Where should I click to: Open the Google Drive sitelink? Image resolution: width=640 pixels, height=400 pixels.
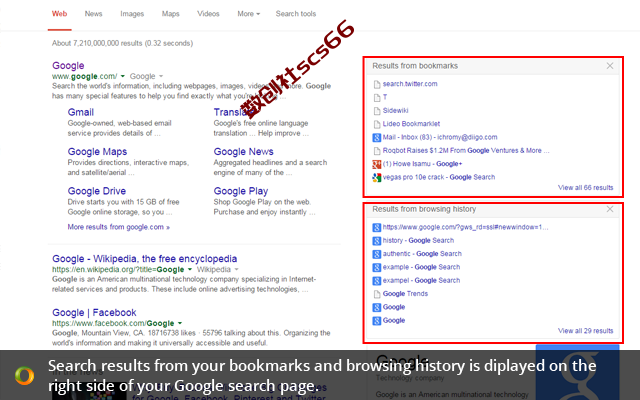coord(97,191)
